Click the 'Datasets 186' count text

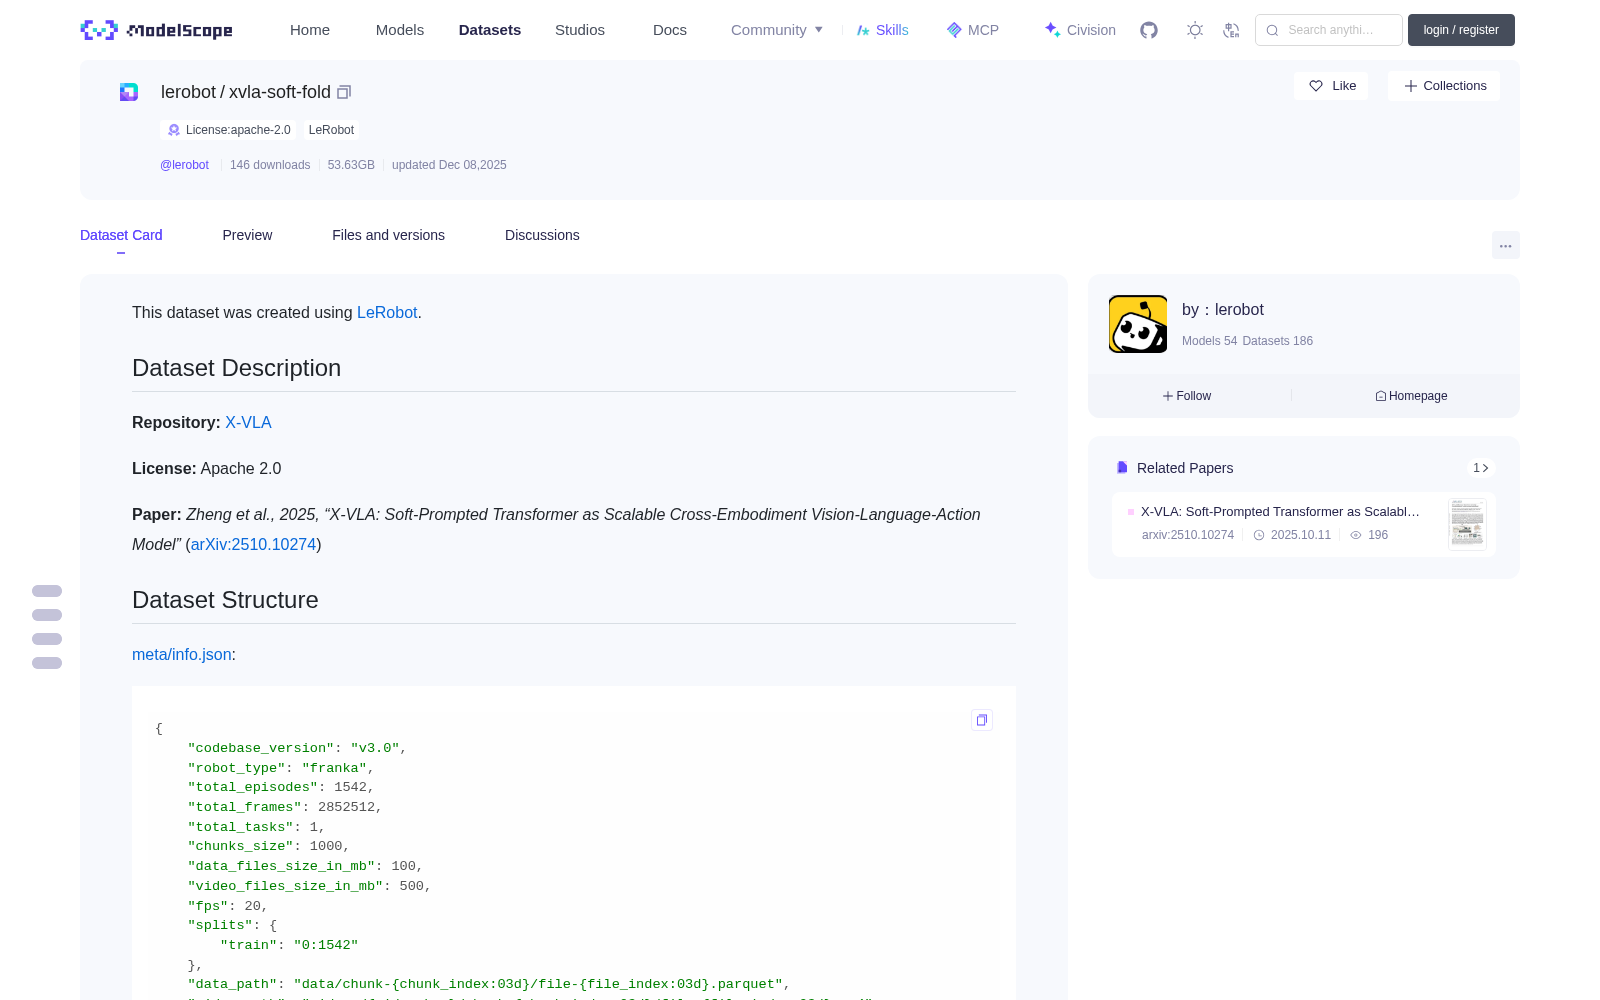[x=1278, y=341]
